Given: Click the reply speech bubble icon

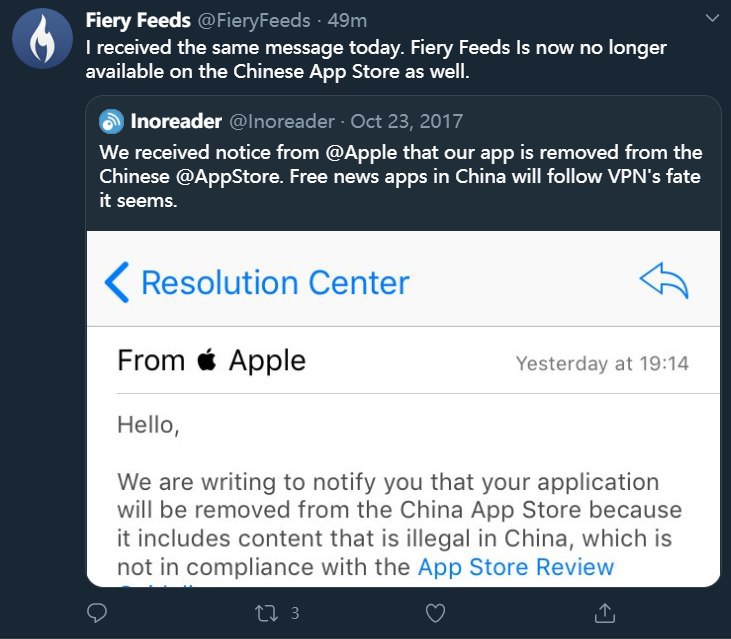Looking at the screenshot, I should (97, 611).
